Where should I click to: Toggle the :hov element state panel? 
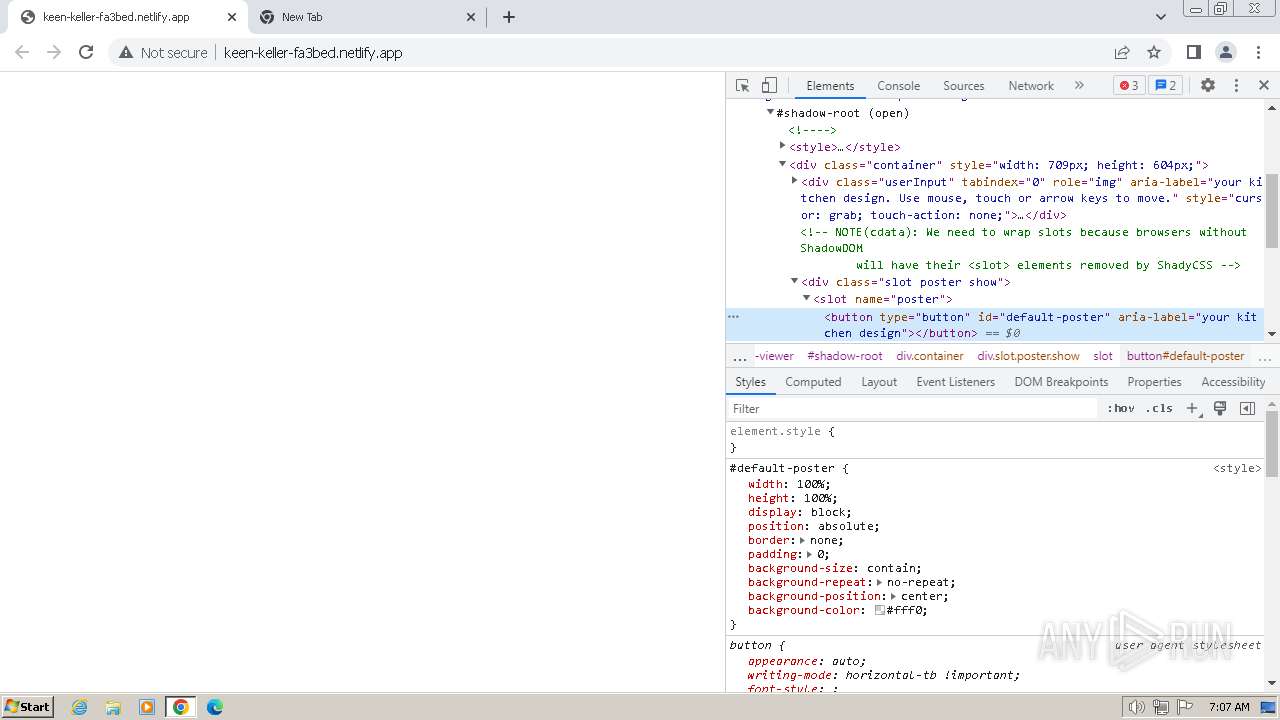pos(1121,409)
